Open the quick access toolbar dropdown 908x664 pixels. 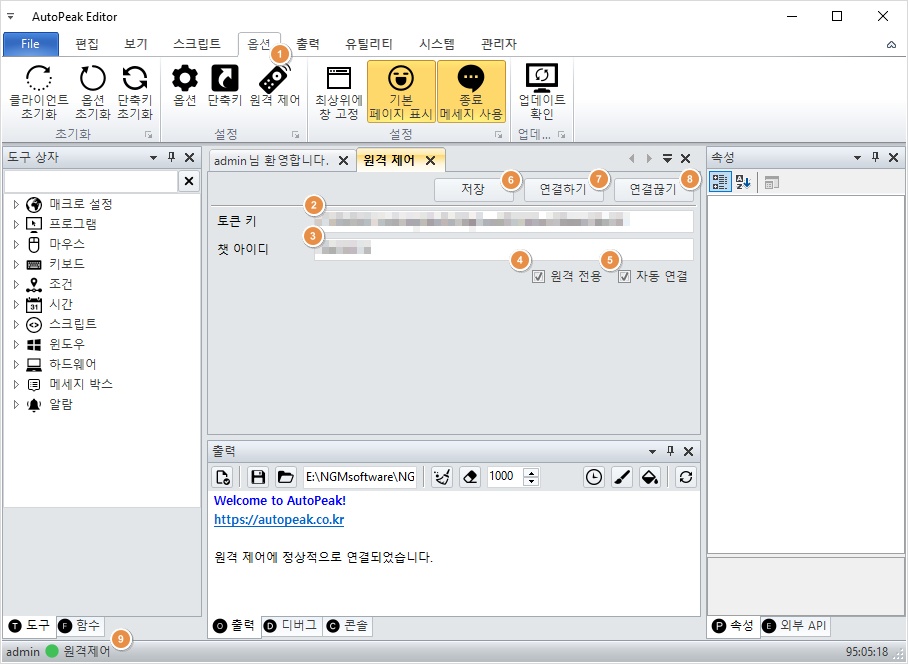coord(10,16)
